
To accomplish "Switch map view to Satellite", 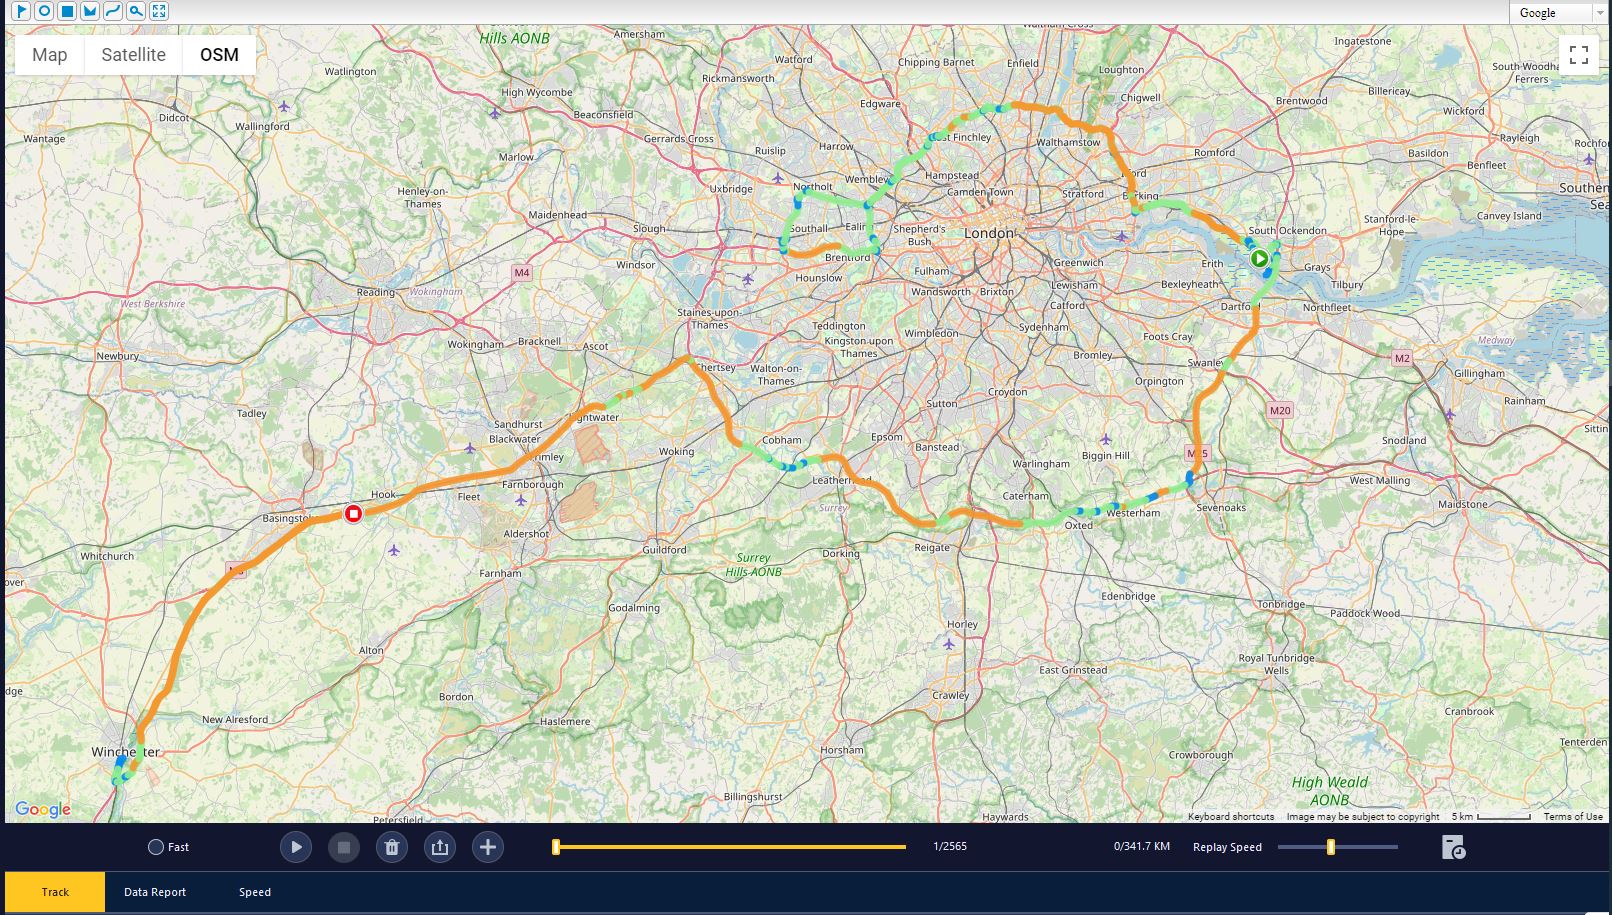I will point(133,55).
